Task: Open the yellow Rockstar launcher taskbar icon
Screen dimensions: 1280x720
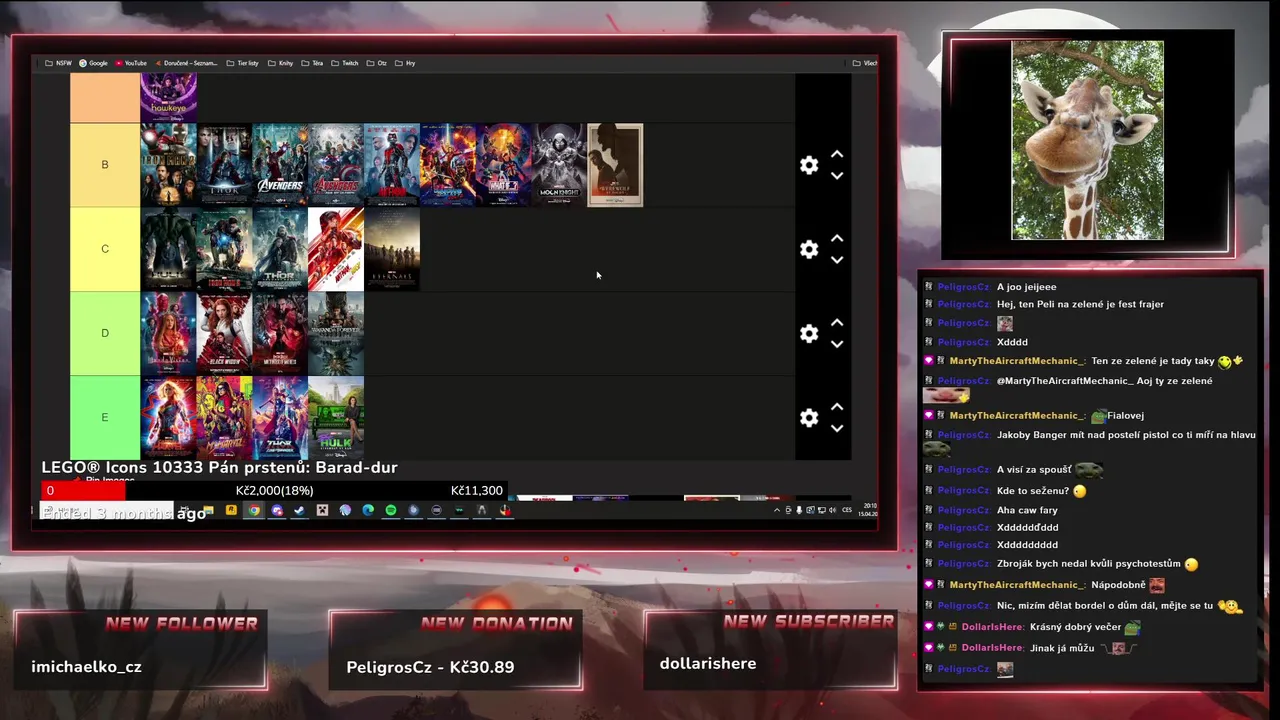Action: point(231,510)
